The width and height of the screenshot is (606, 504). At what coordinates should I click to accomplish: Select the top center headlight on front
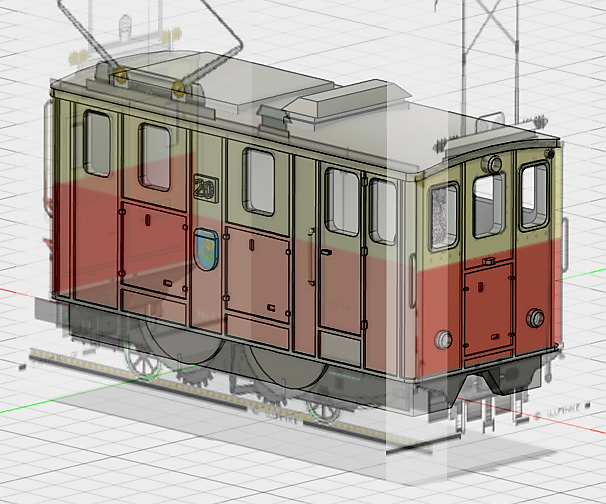point(492,165)
